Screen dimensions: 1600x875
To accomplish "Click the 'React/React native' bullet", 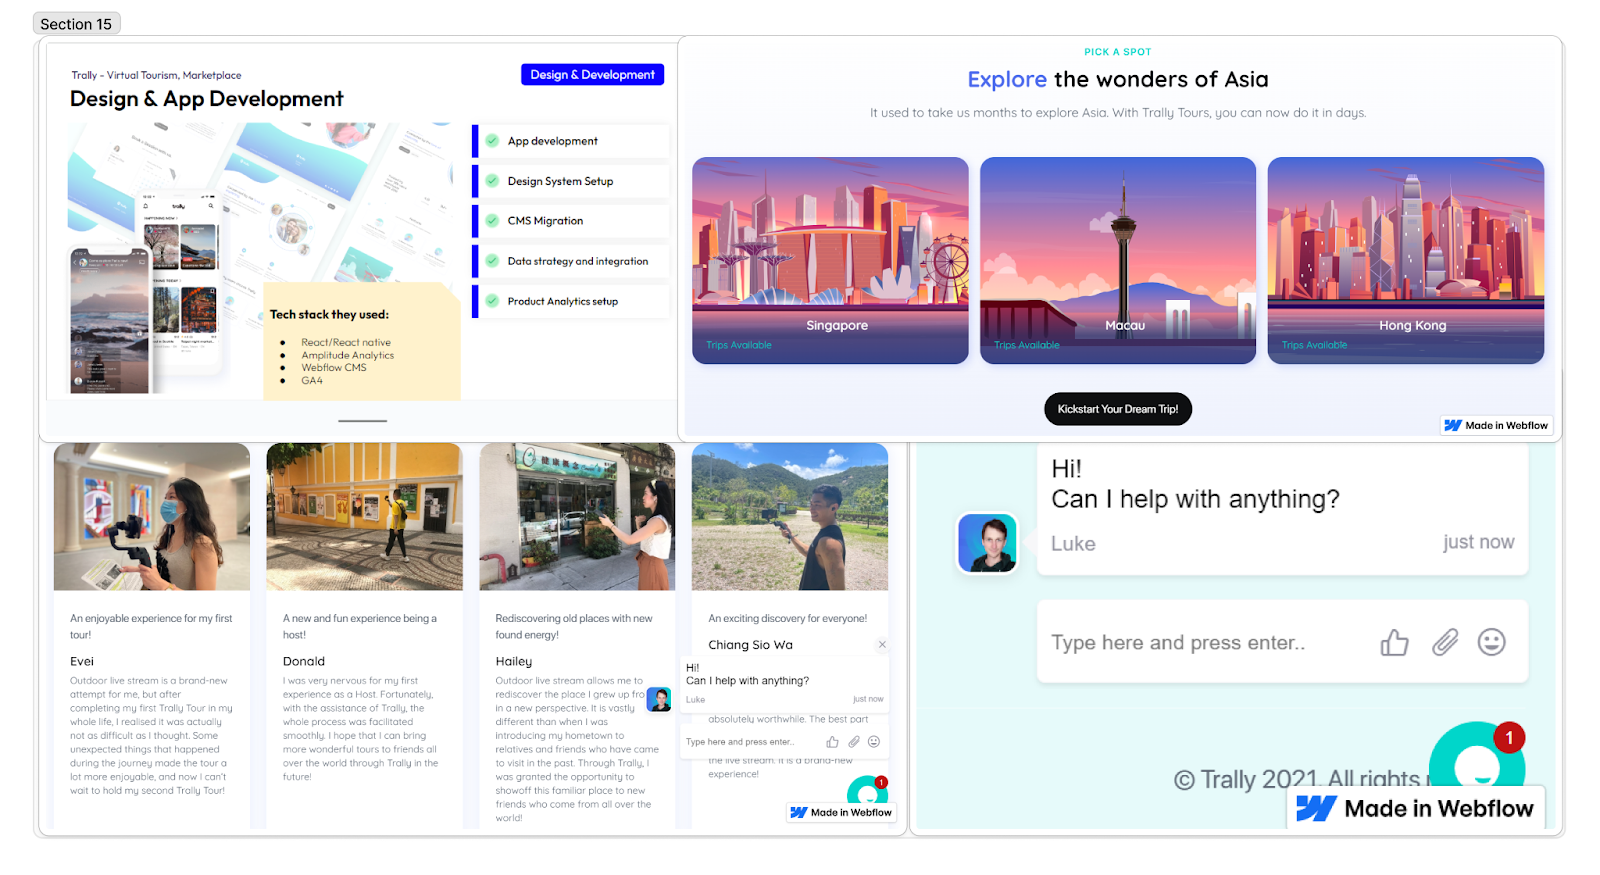I will click(346, 343).
